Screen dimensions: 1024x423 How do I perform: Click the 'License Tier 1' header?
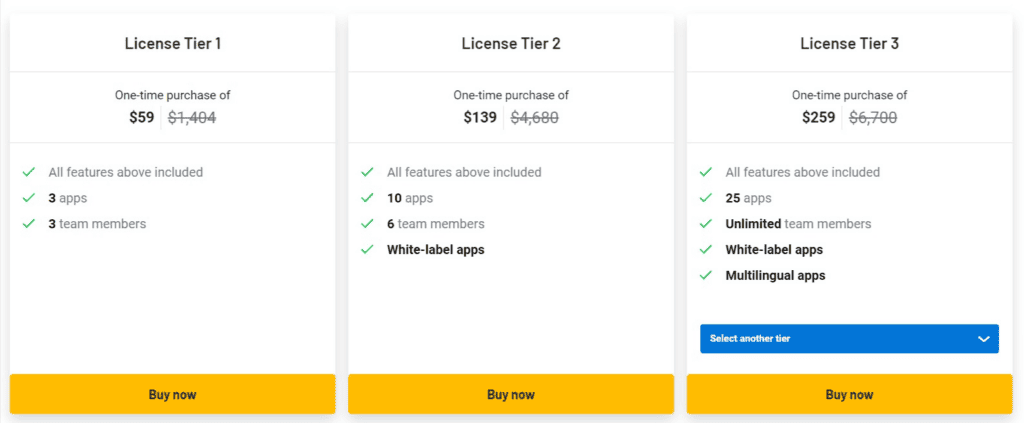pyautogui.click(x=173, y=43)
